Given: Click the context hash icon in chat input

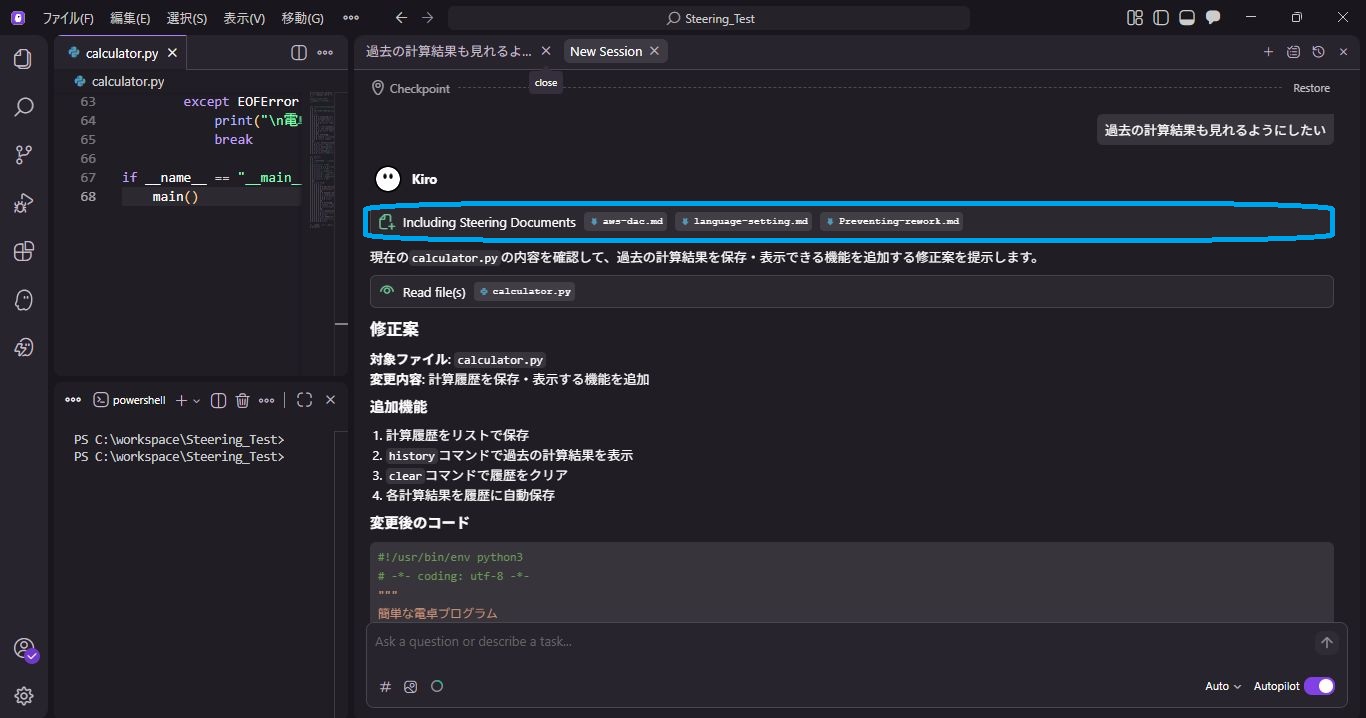Looking at the screenshot, I should pos(385,687).
